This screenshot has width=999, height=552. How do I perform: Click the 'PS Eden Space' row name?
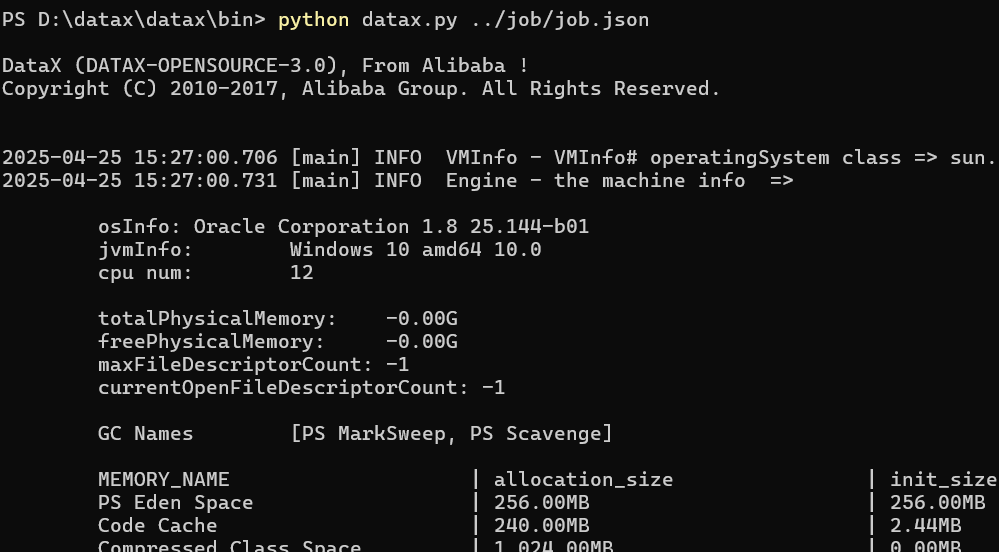176,502
